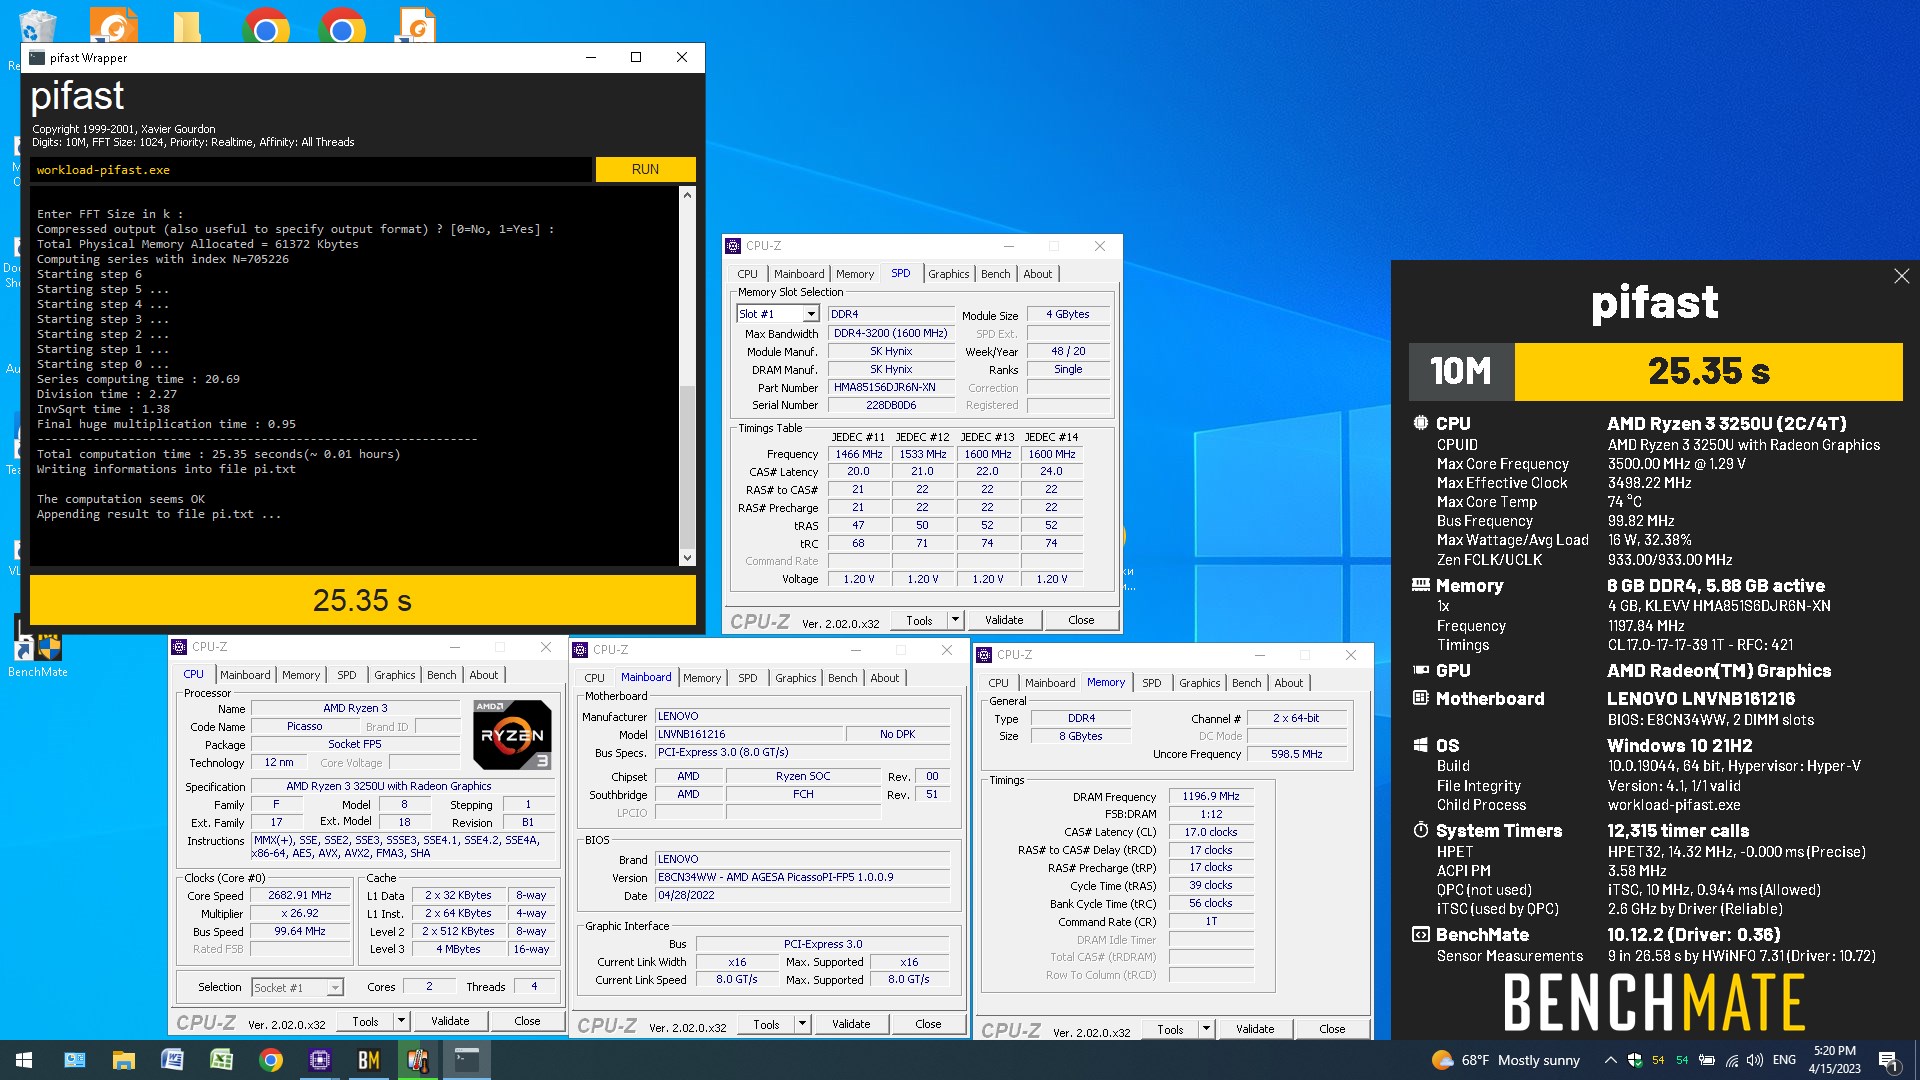
Task: Switch to BenchMate via BM taskbar icon
Action: pyautogui.click(x=369, y=1060)
